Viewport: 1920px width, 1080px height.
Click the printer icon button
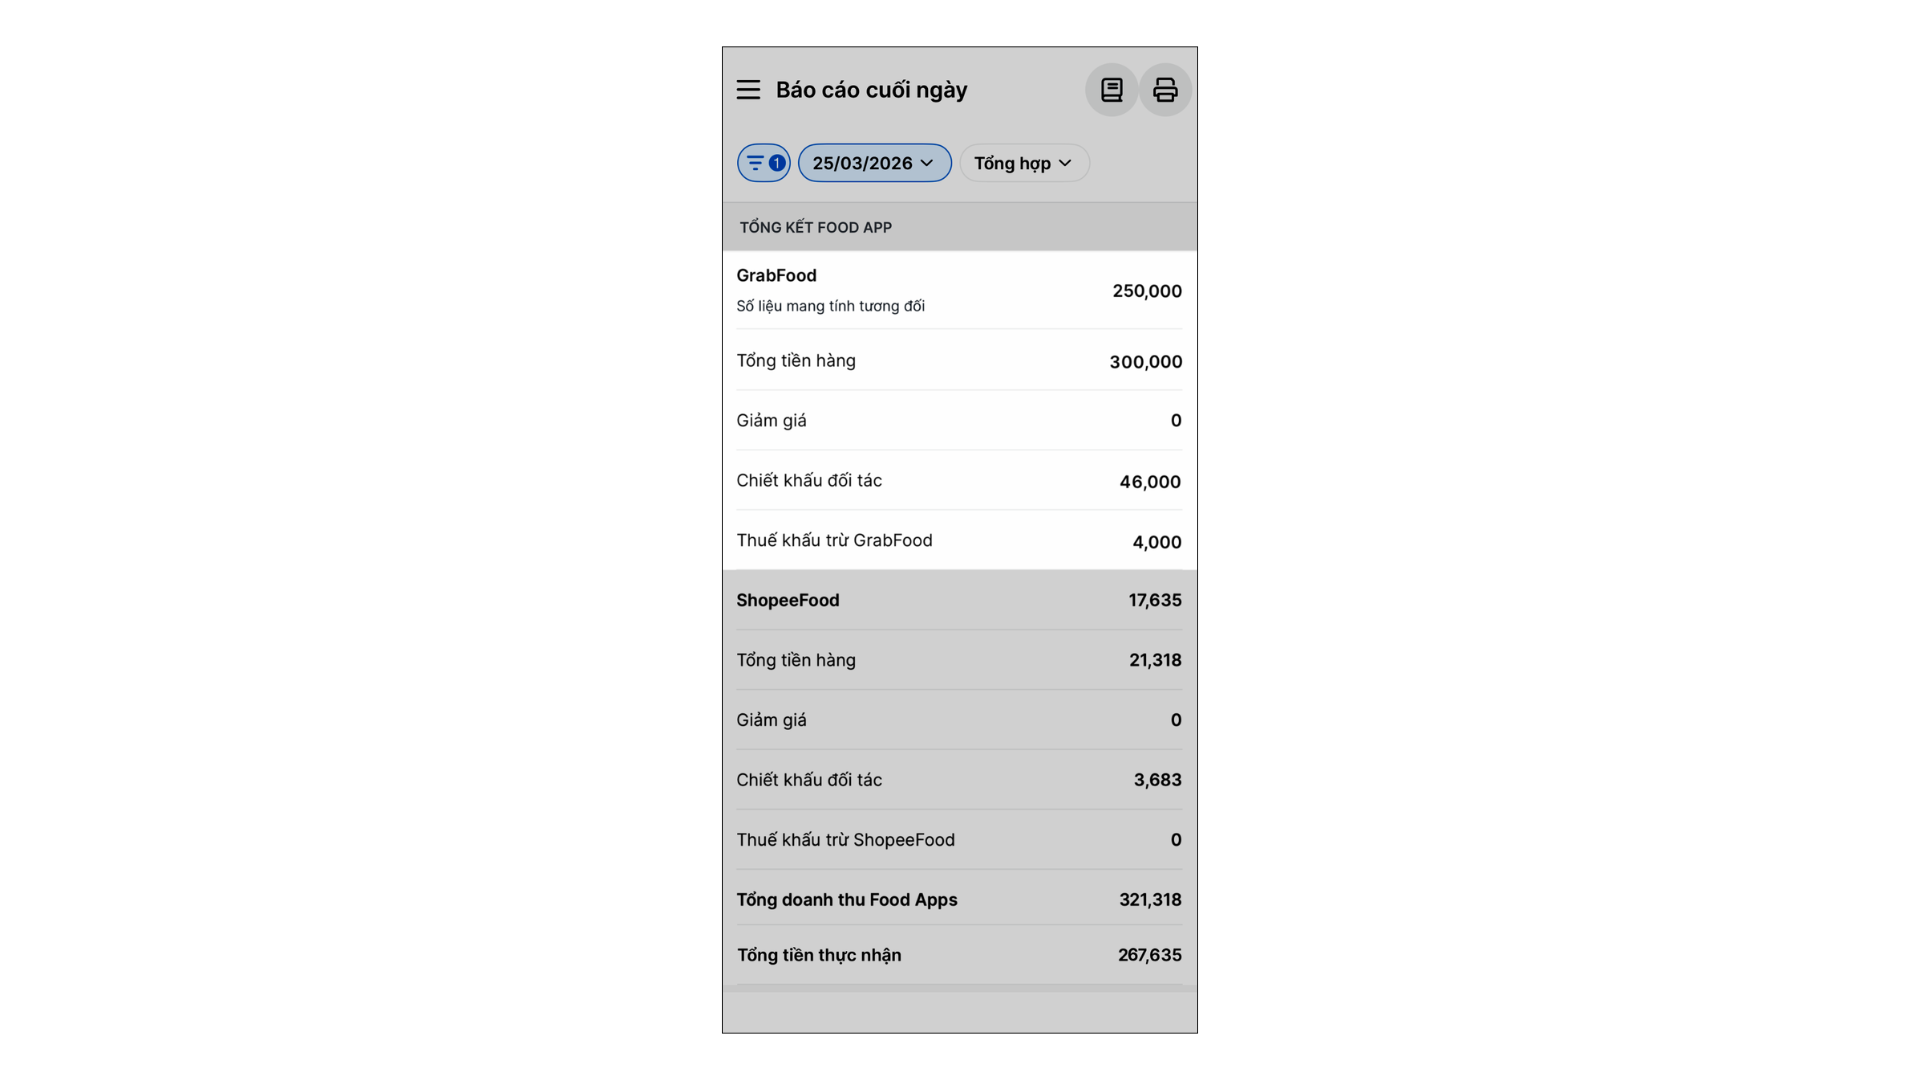[1165, 90]
